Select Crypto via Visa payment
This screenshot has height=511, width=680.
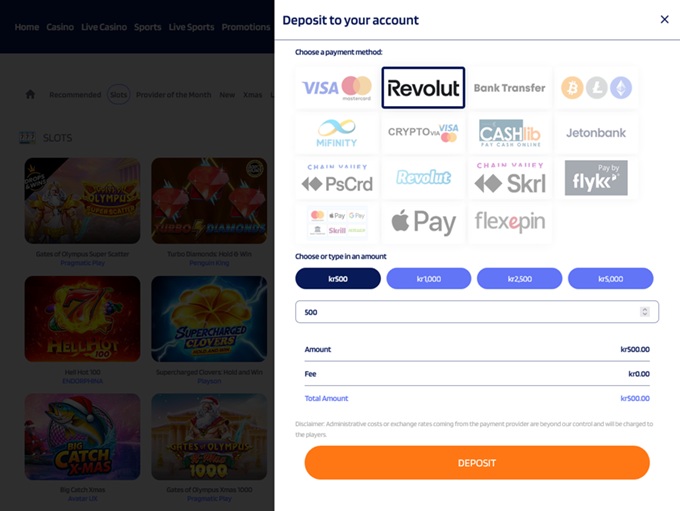pos(423,133)
